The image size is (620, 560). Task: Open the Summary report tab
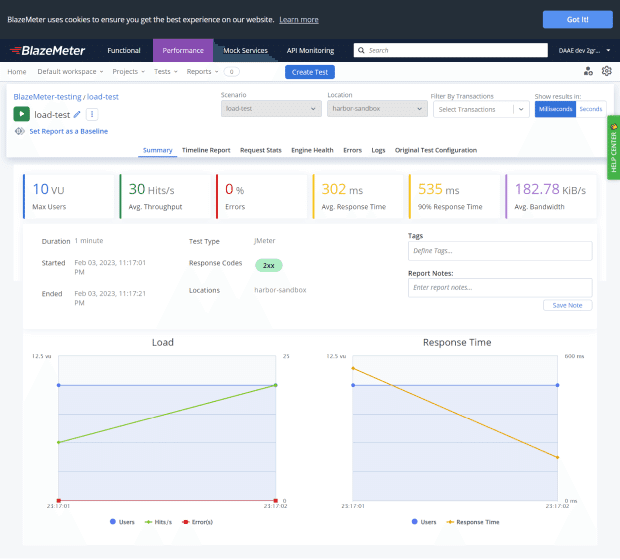157,150
